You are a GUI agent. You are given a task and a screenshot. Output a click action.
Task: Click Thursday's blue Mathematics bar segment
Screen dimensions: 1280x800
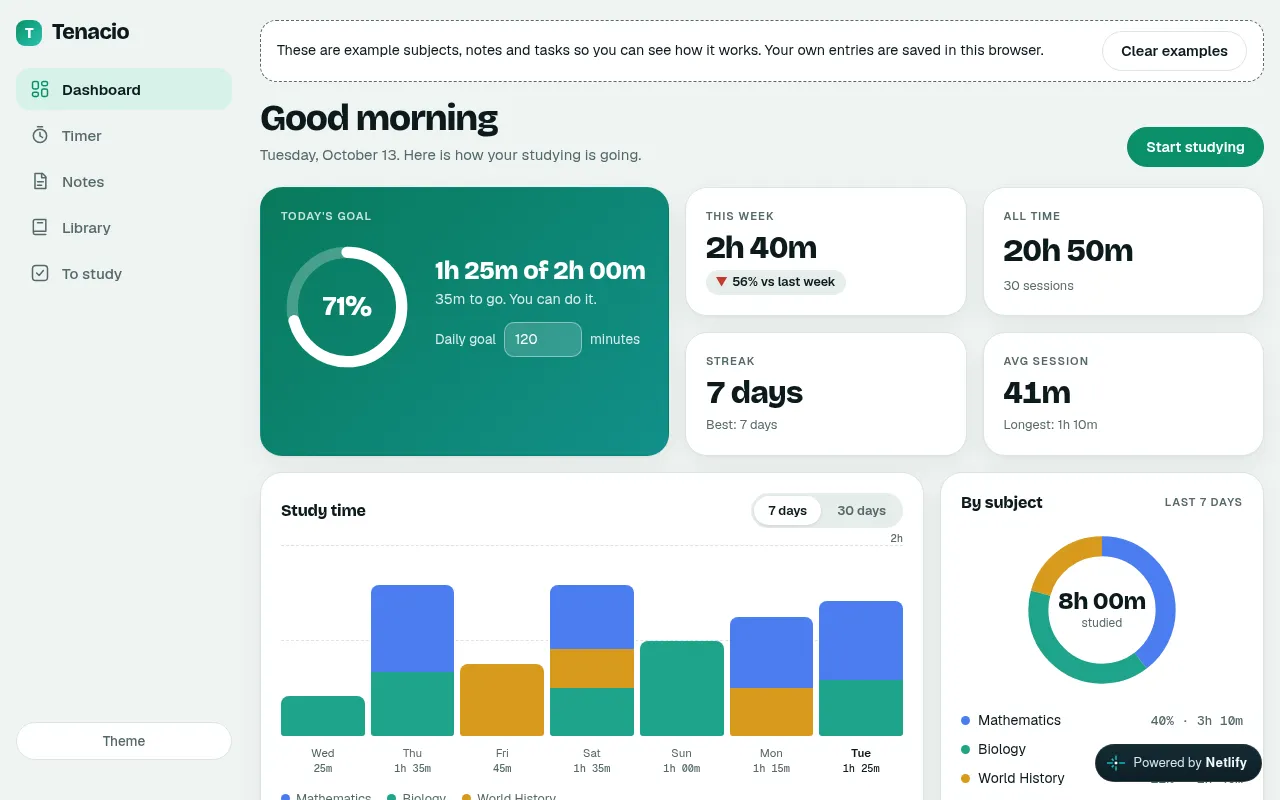click(x=412, y=629)
